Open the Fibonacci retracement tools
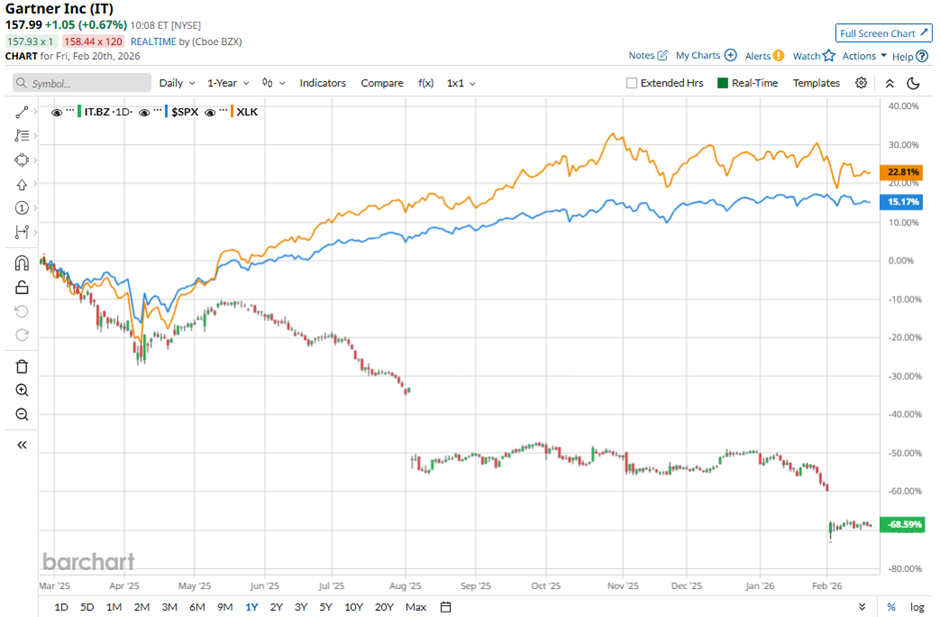The width and height of the screenshot is (940, 617). pos(22,136)
